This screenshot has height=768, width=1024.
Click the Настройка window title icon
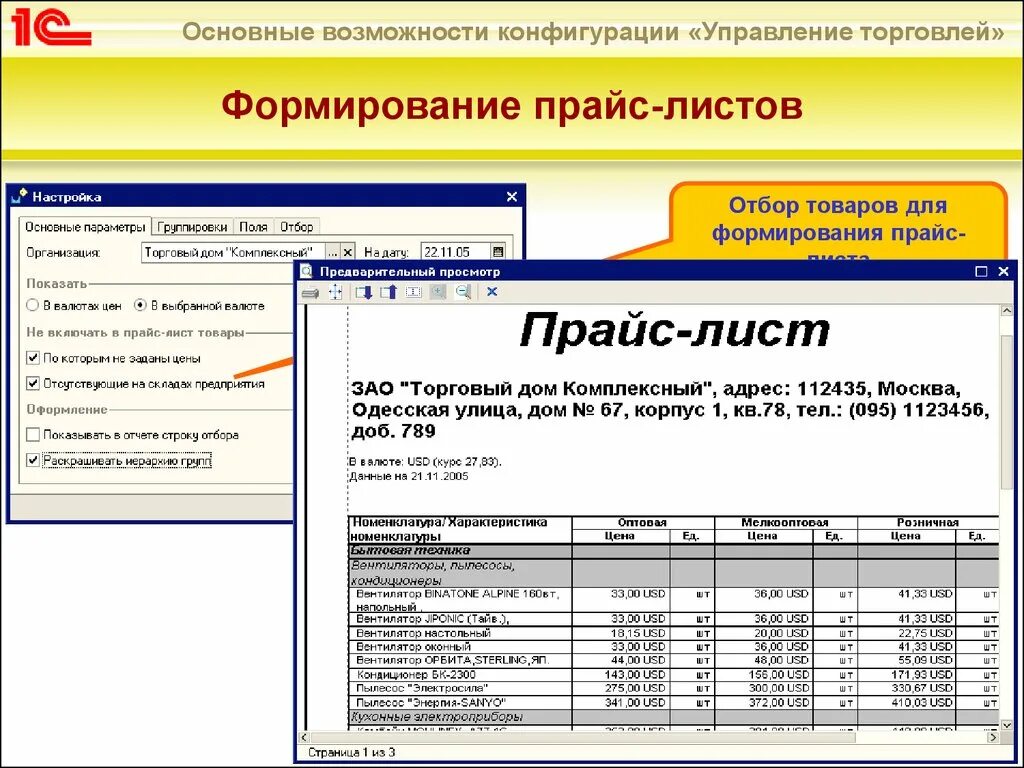20,196
